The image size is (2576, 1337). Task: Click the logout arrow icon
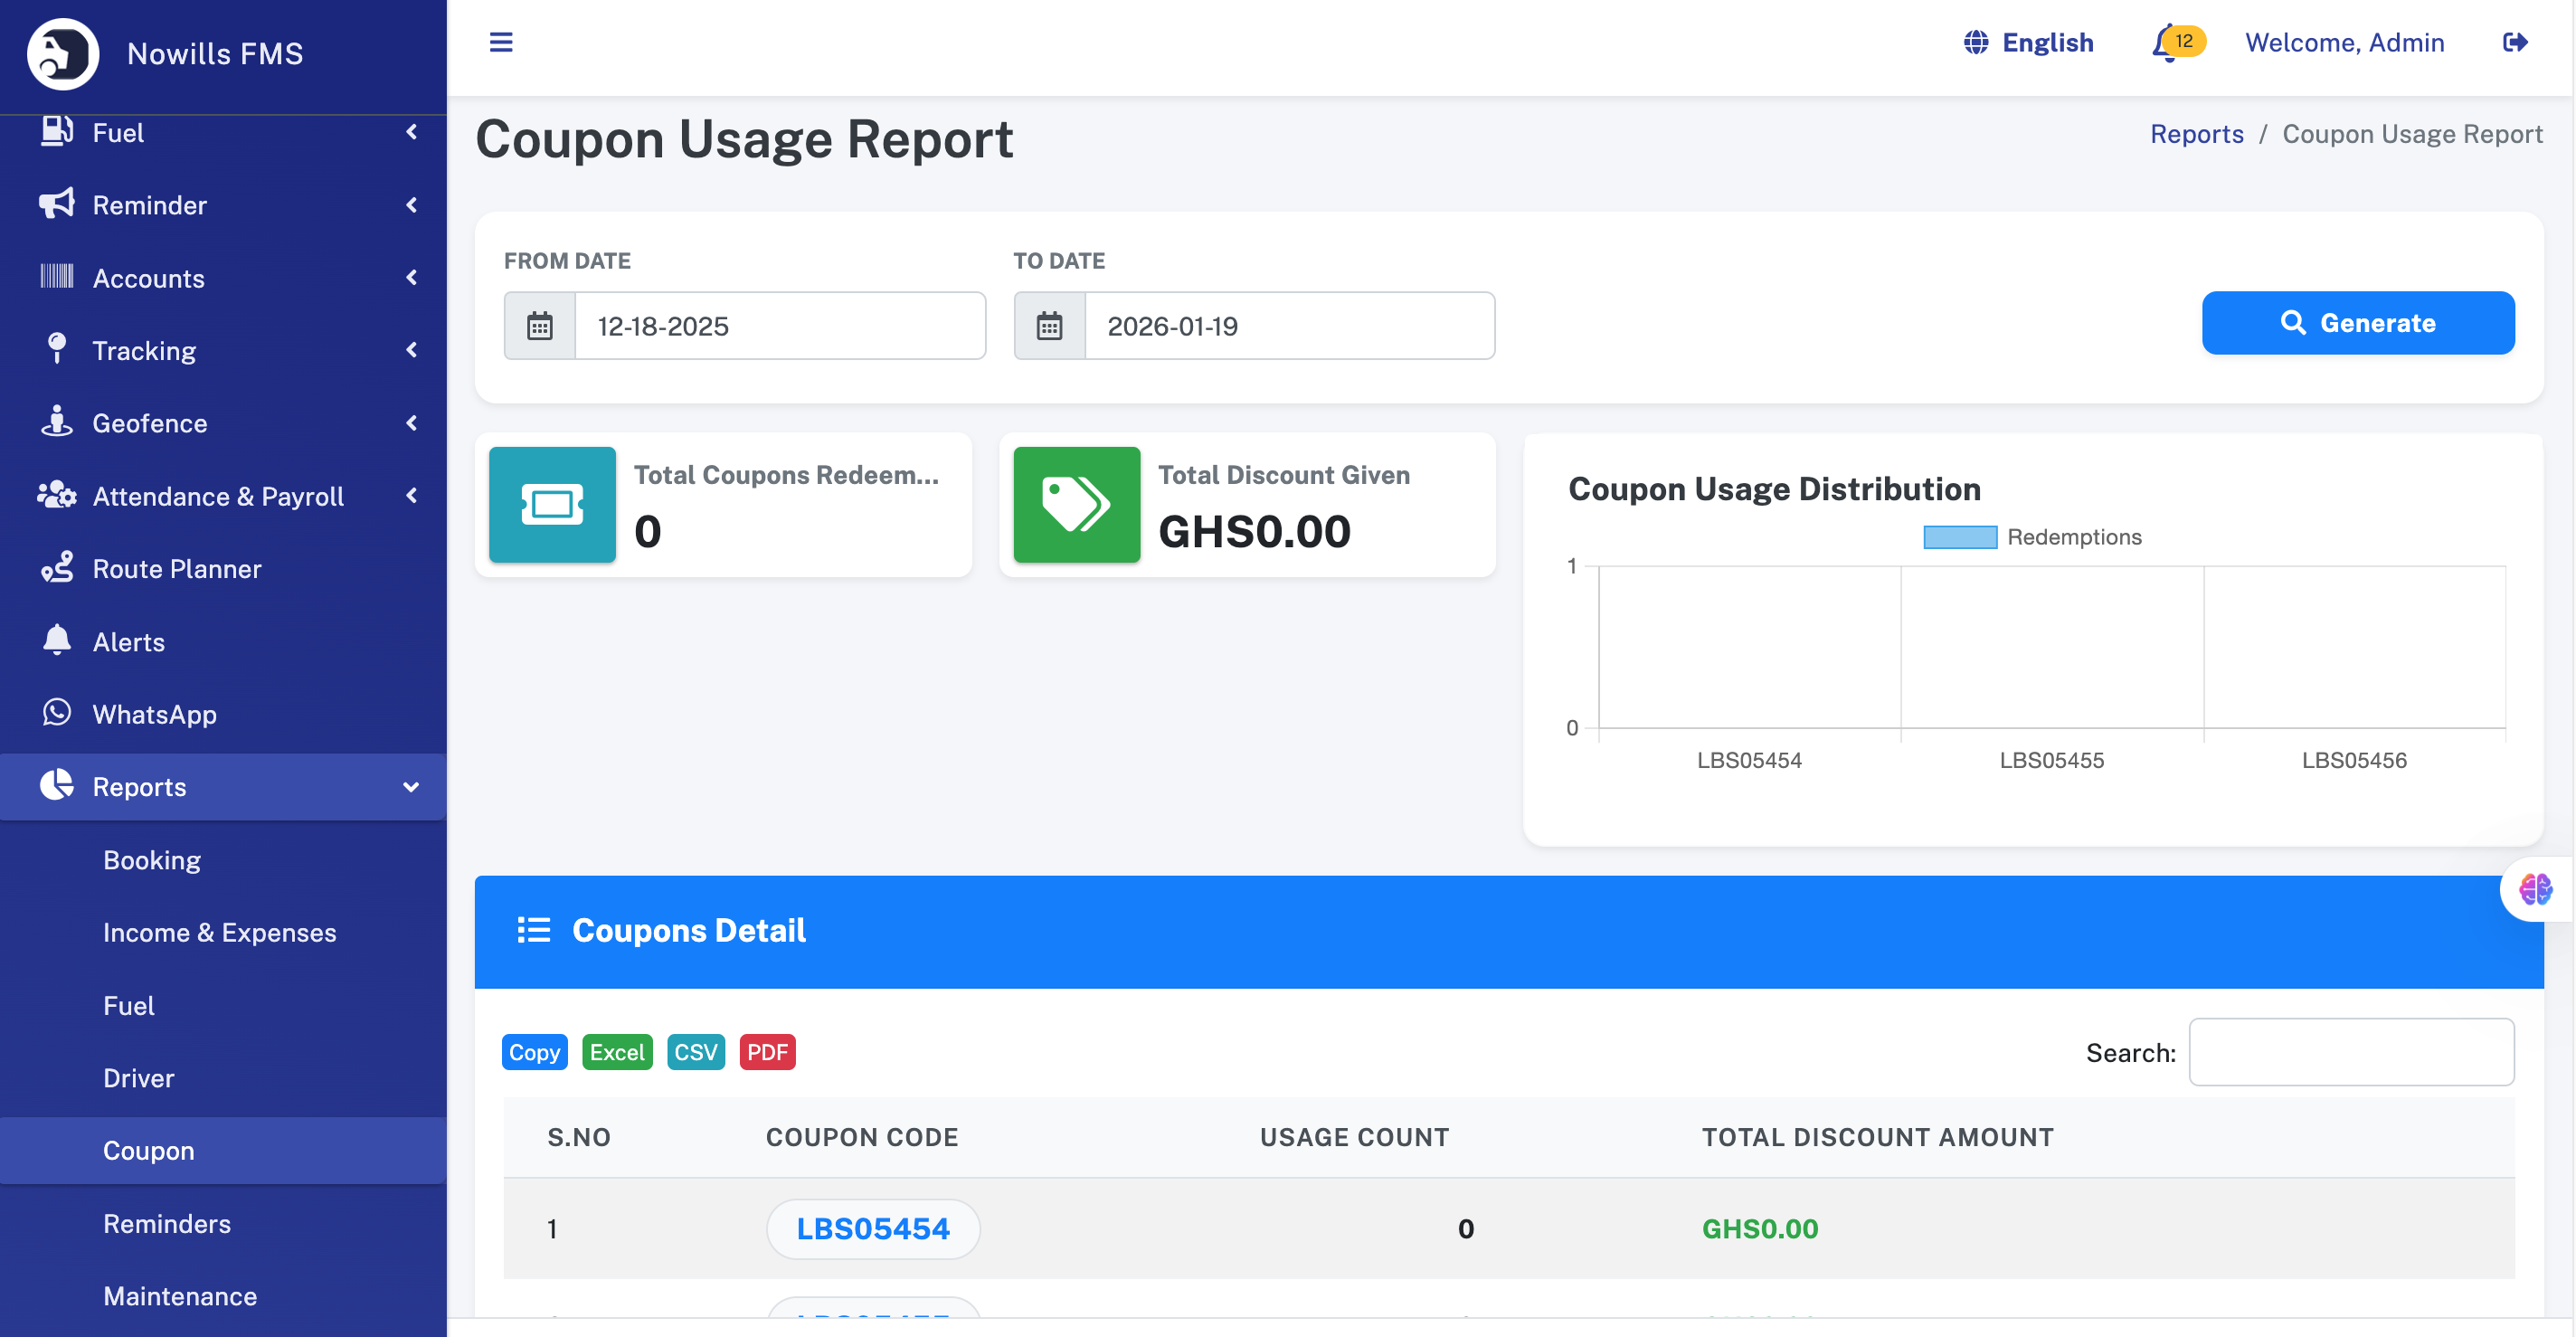(x=2514, y=42)
